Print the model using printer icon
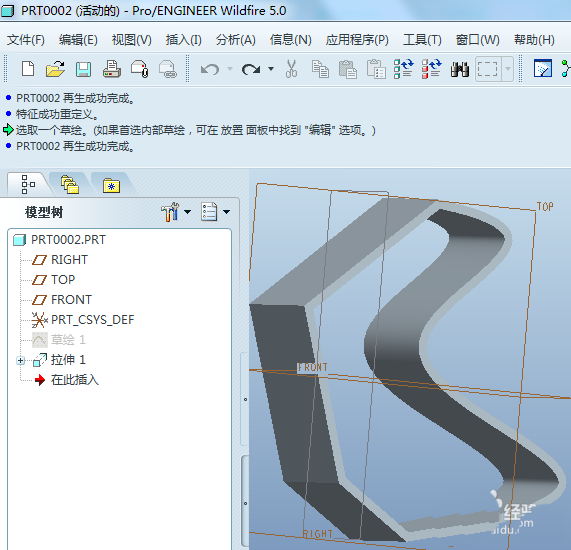The width and height of the screenshot is (571, 550). click(111, 68)
